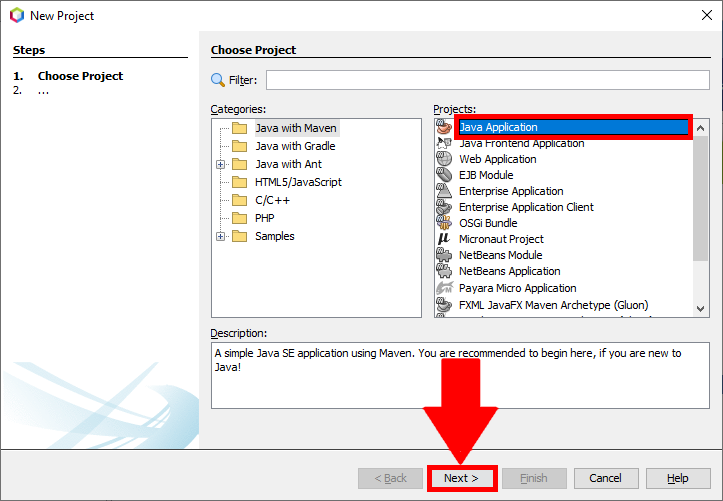The image size is (723, 501).
Task: Click the Micronaut Project mu icon
Action: click(444, 239)
